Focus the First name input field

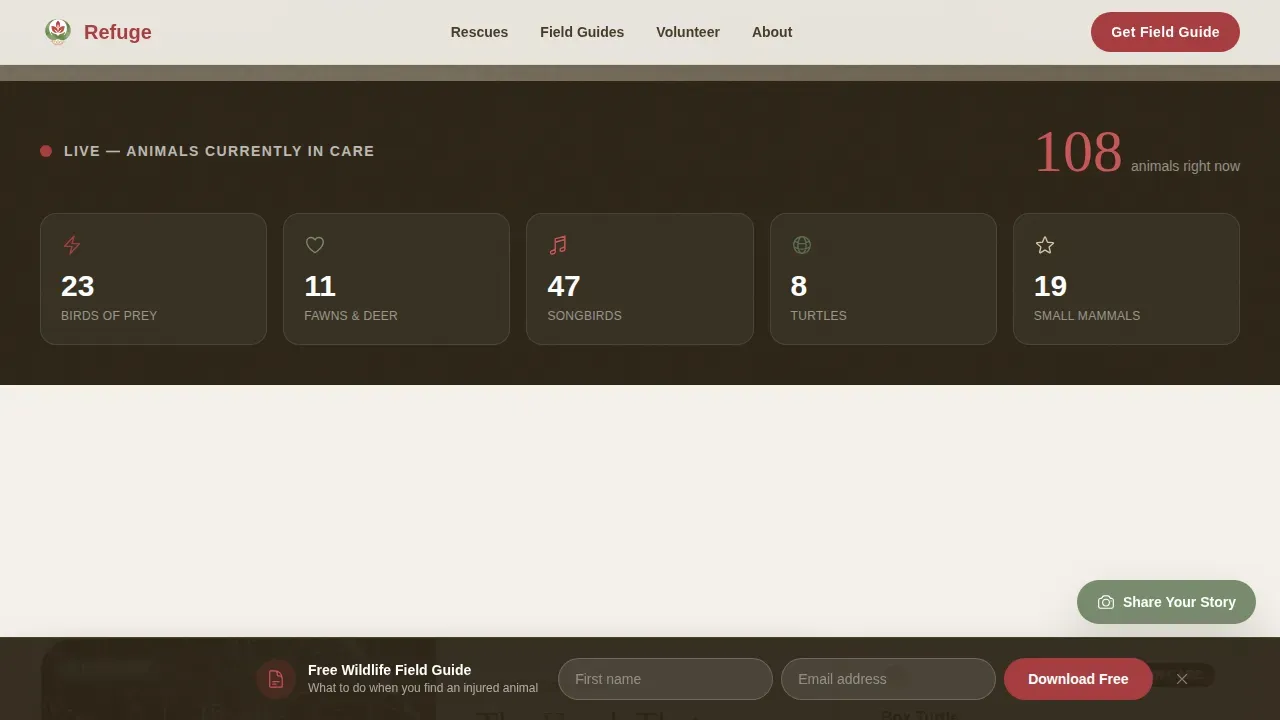(665, 679)
